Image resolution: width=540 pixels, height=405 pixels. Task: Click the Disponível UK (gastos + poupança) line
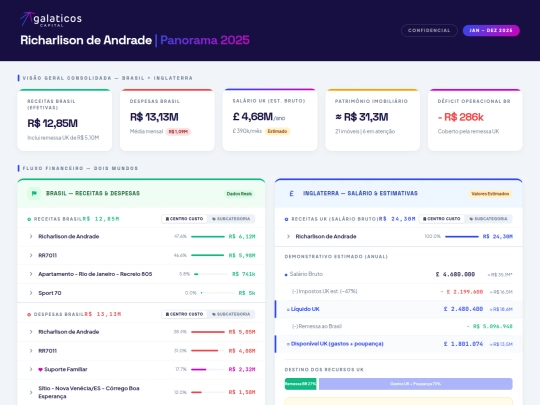398,344
